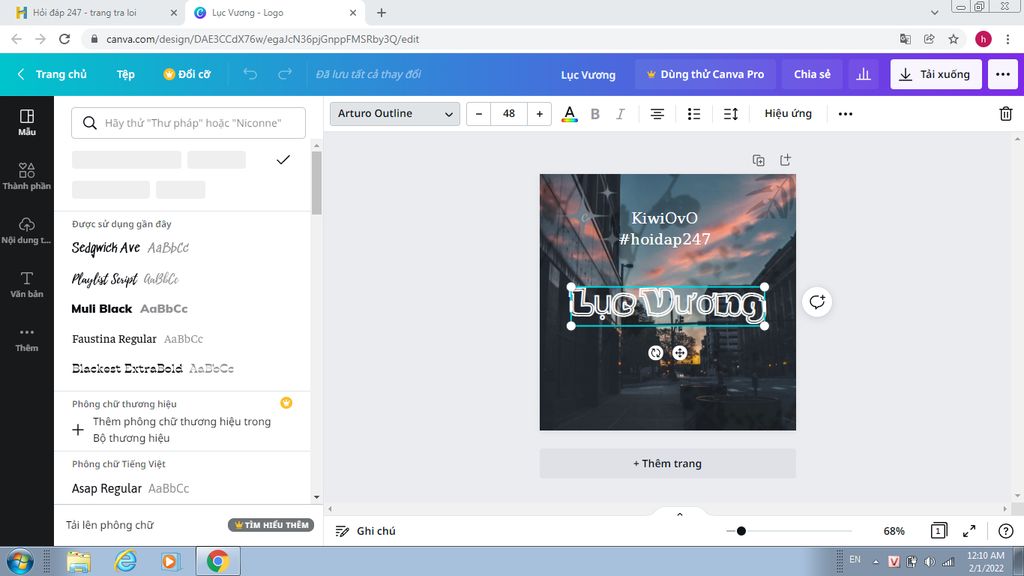Duplicate the page using copy icon
1024x576 pixels.
tap(758, 160)
